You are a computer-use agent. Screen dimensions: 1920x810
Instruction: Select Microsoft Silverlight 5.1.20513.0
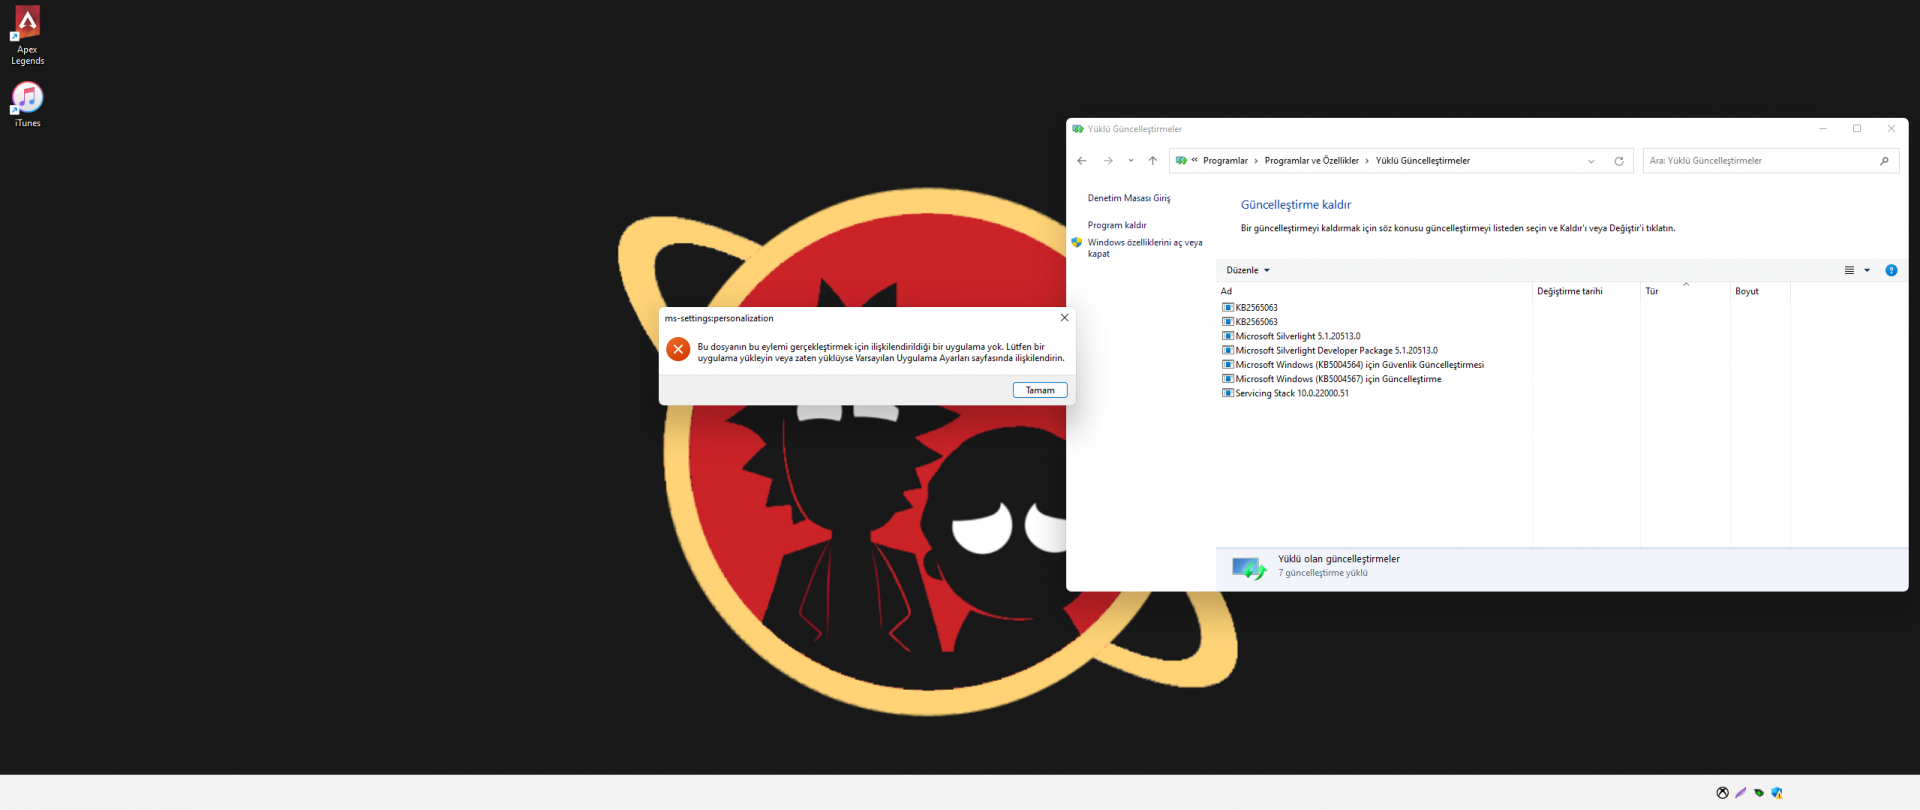(1298, 336)
